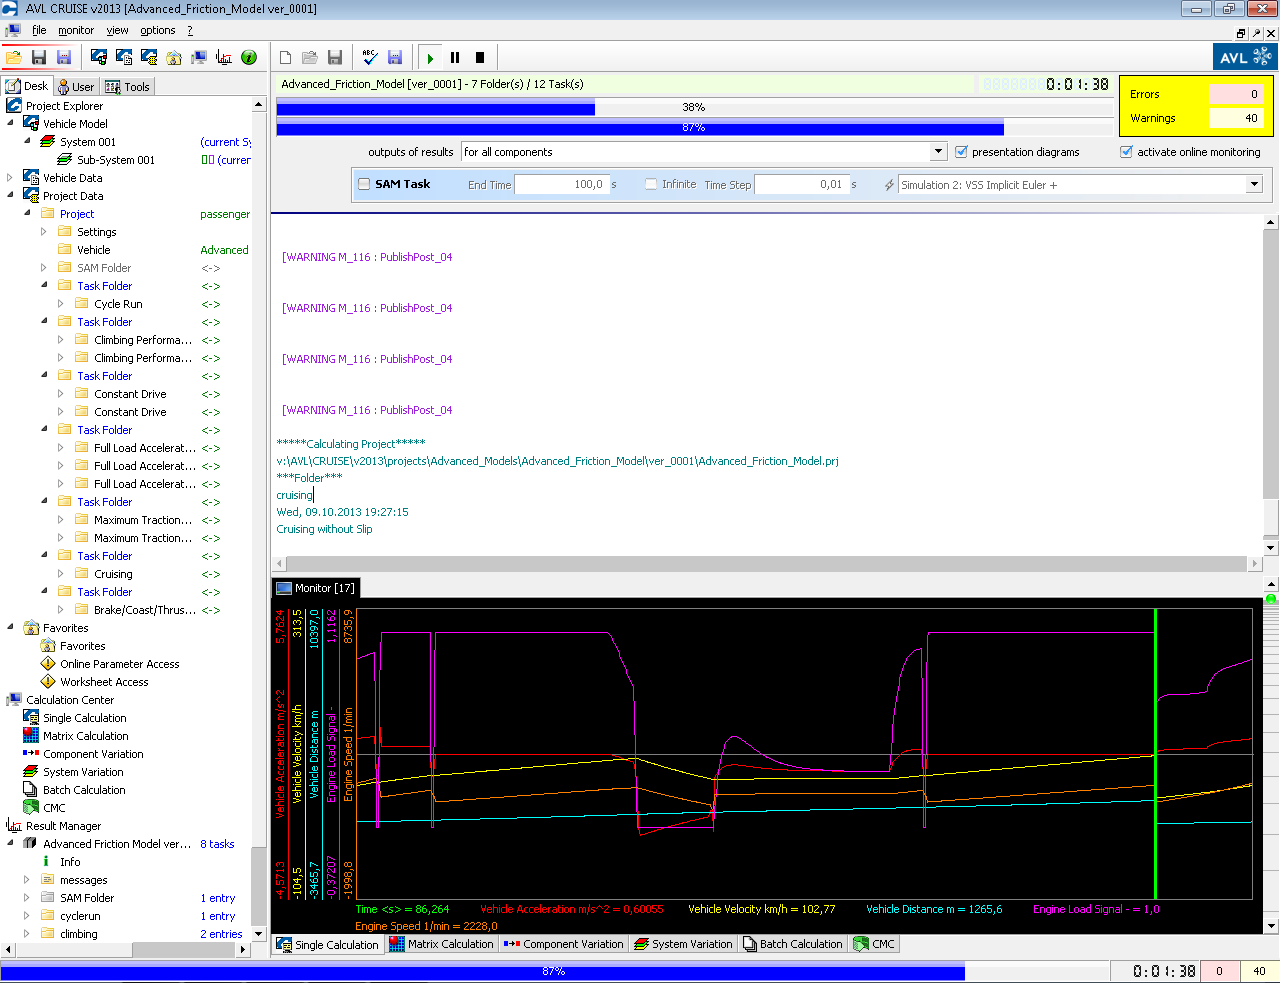1280x983 pixels.
Task: Toggle the SAM Task checkbox
Action: coord(365,184)
